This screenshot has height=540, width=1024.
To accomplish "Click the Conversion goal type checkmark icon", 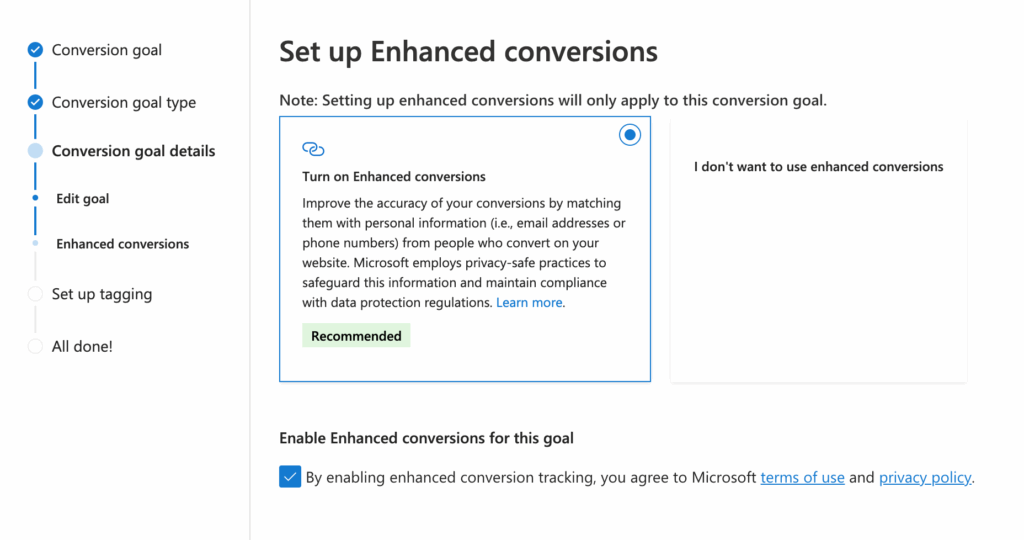I will coord(35,103).
